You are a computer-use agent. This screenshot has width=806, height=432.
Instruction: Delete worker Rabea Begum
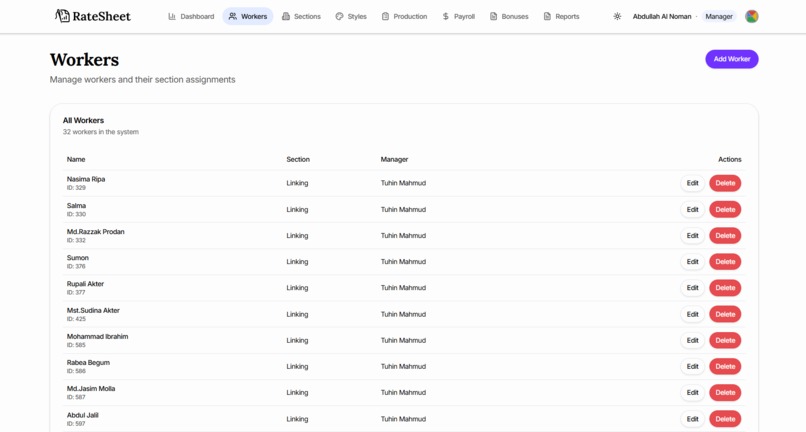[x=725, y=367]
